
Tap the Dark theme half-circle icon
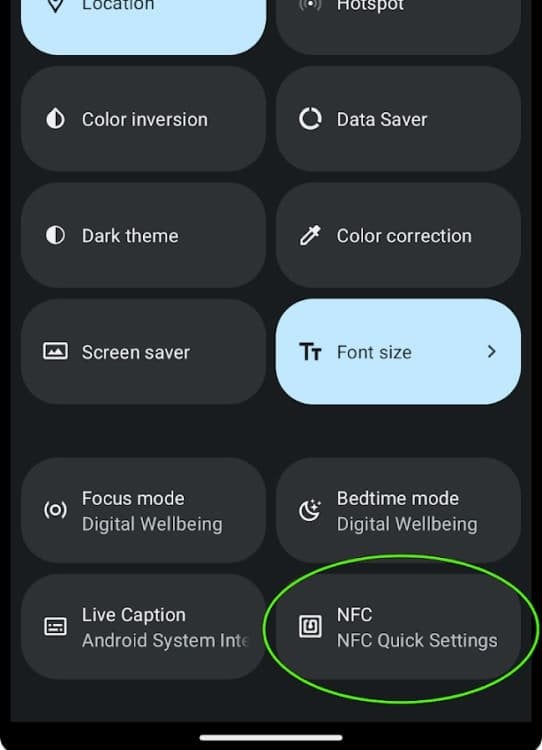point(55,235)
